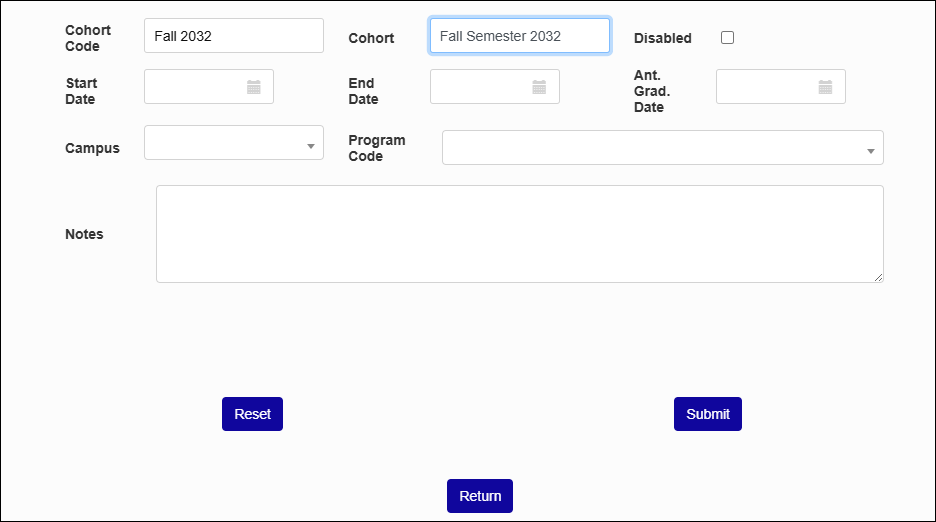936x522 pixels.
Task: Focus the End Date text field
Action: (481, 87)
